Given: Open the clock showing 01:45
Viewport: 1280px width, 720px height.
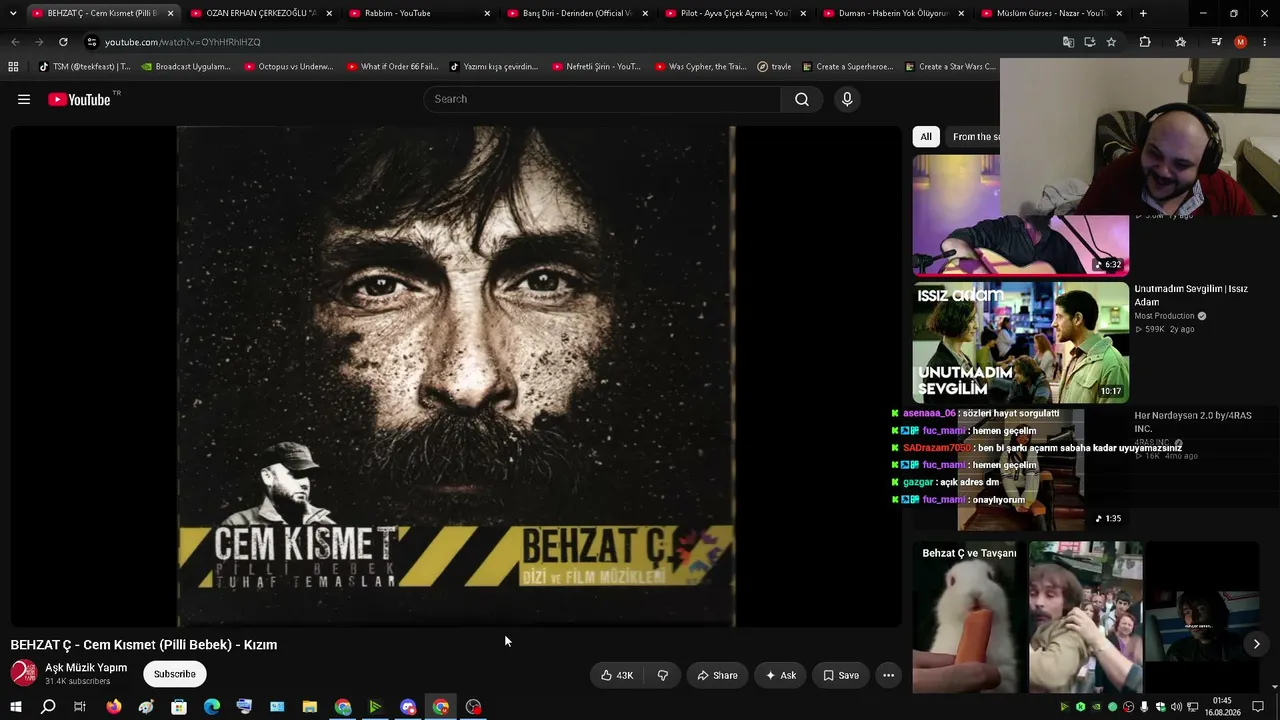Looking at the screenshot, I should pyautogui.click(x=1222, y=707).
